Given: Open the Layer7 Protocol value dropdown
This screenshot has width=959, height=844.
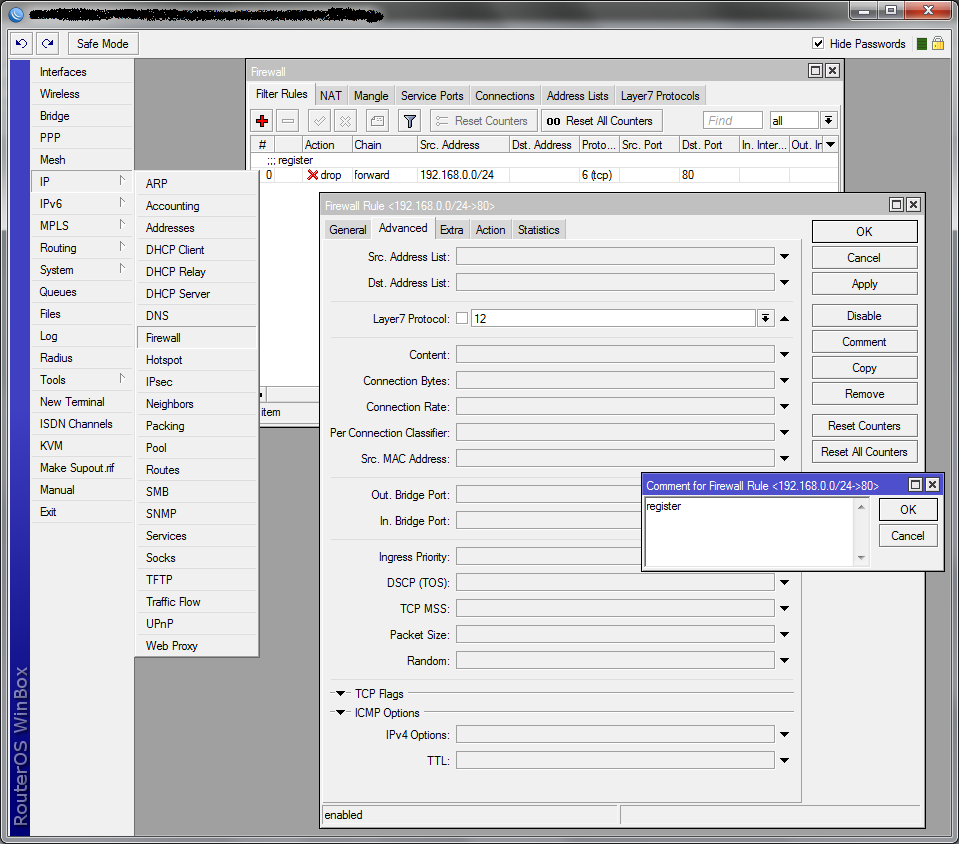Looking at the screenshot, I should click(765, 318).
